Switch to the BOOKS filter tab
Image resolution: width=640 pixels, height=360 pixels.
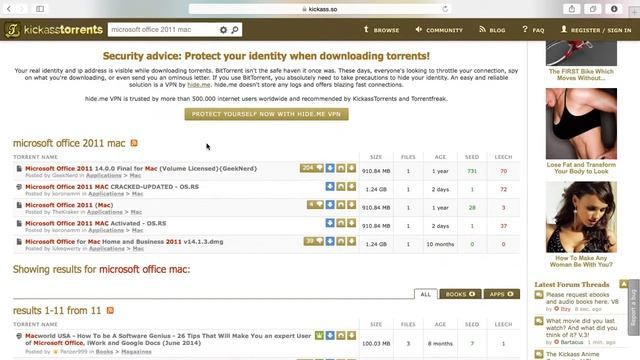[x=460, y=294]
